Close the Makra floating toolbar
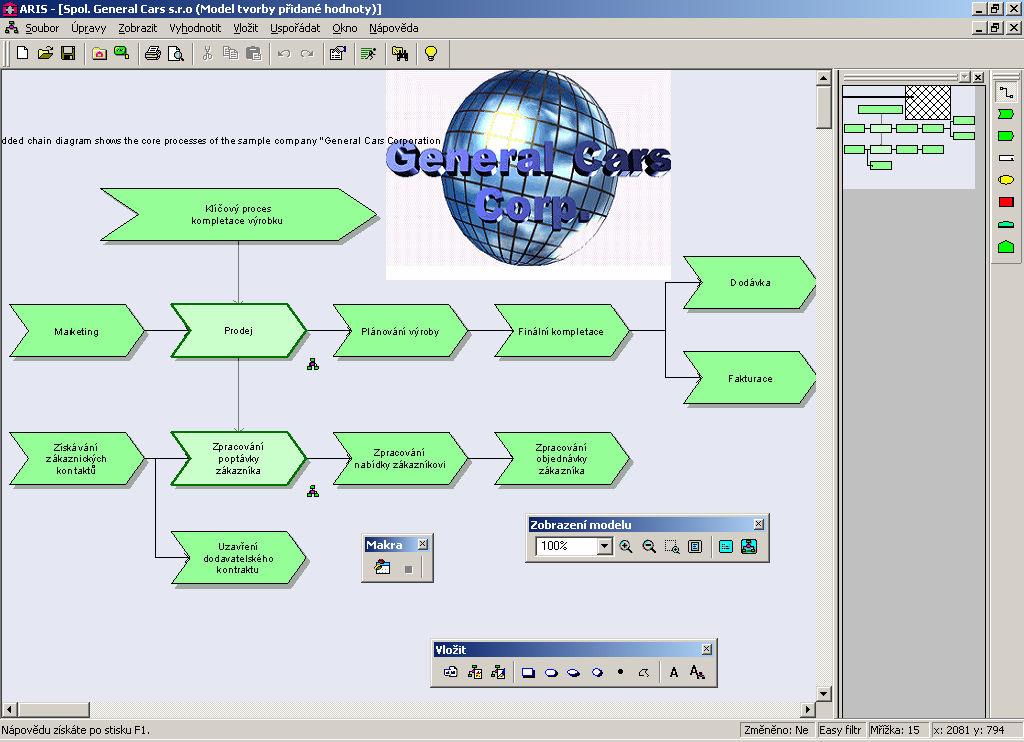The width and height of the screenshot is (1024, 742). click(x=423, y=543)
